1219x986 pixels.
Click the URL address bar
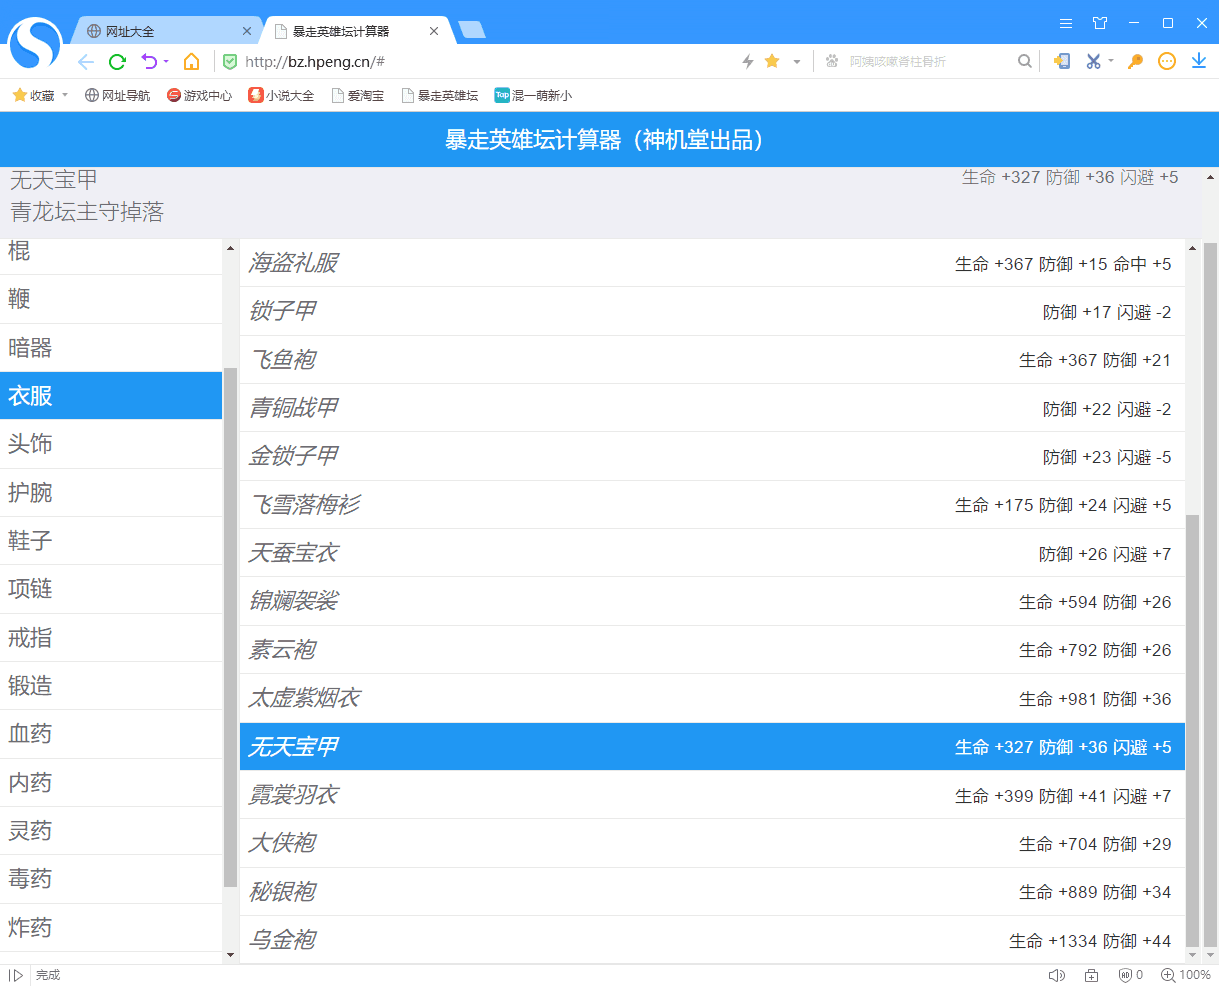480,62
